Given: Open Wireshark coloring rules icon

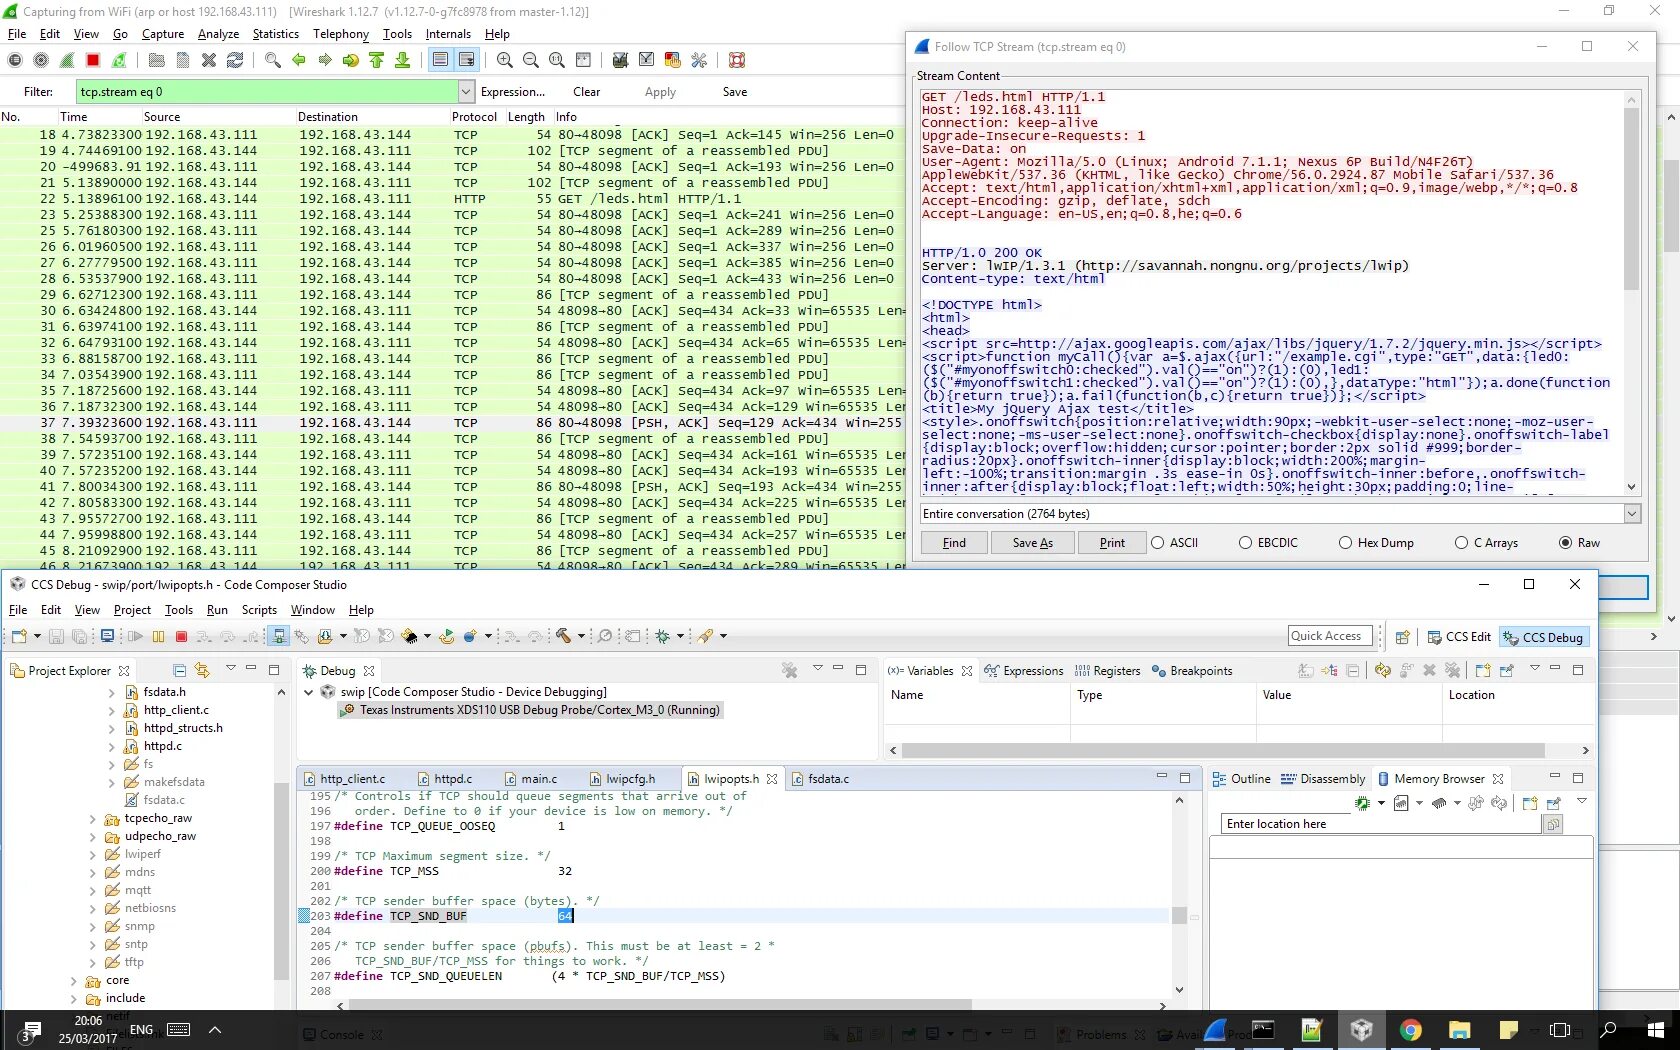Looking at the screenshot, I should coord(673,60).
